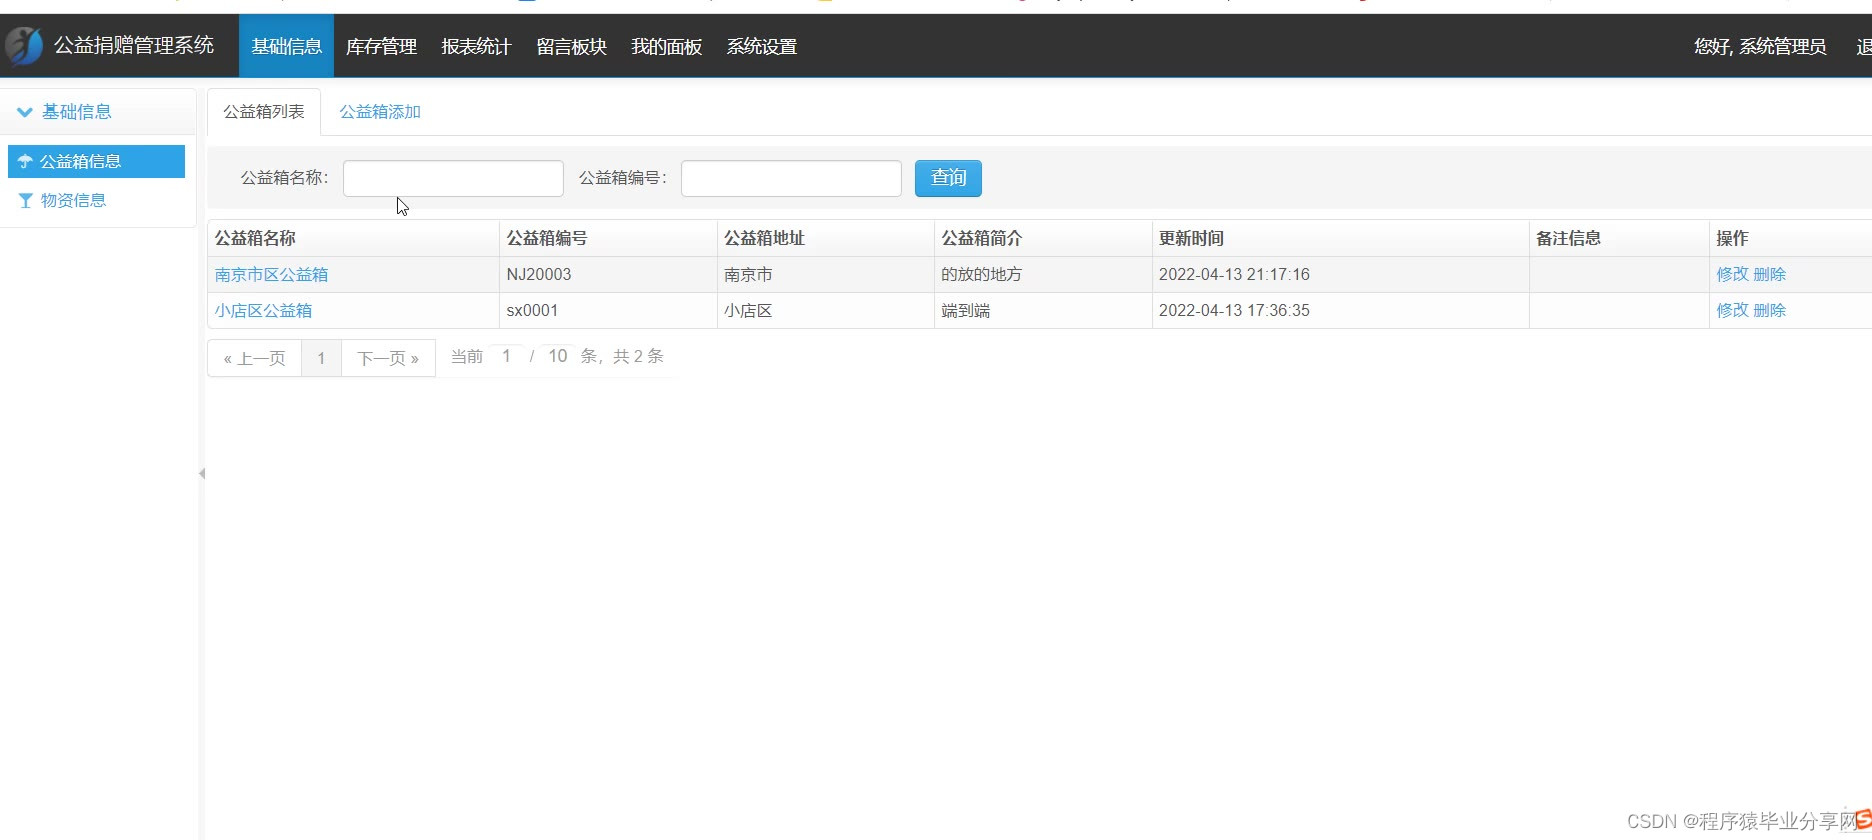
Task: Focus the 公益箱名称 search field
Action: click(453, 178)
